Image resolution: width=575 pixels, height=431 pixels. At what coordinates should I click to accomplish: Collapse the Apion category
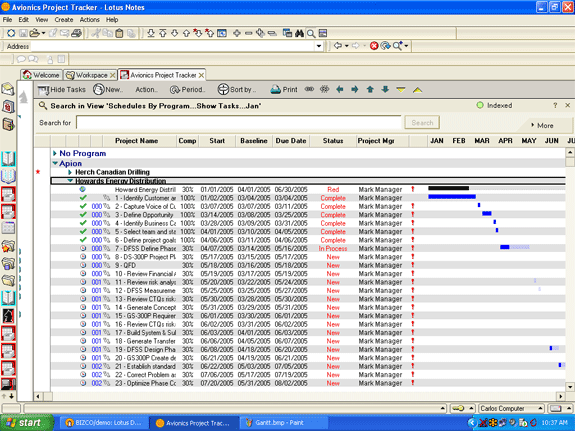point(55,163)
